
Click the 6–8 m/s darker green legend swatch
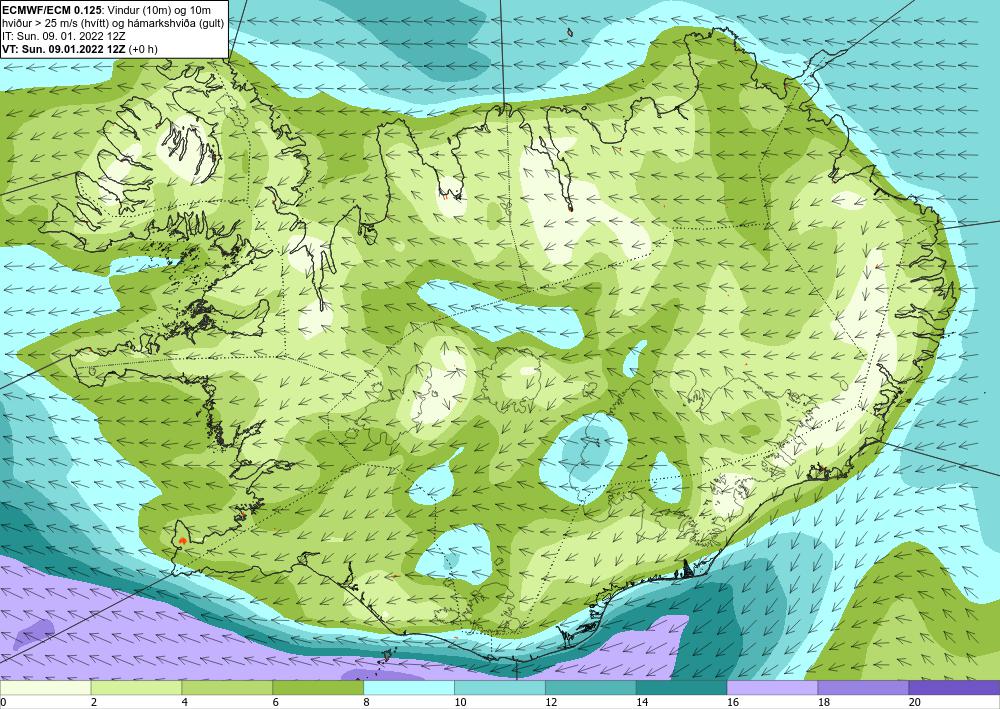[318, 688]
